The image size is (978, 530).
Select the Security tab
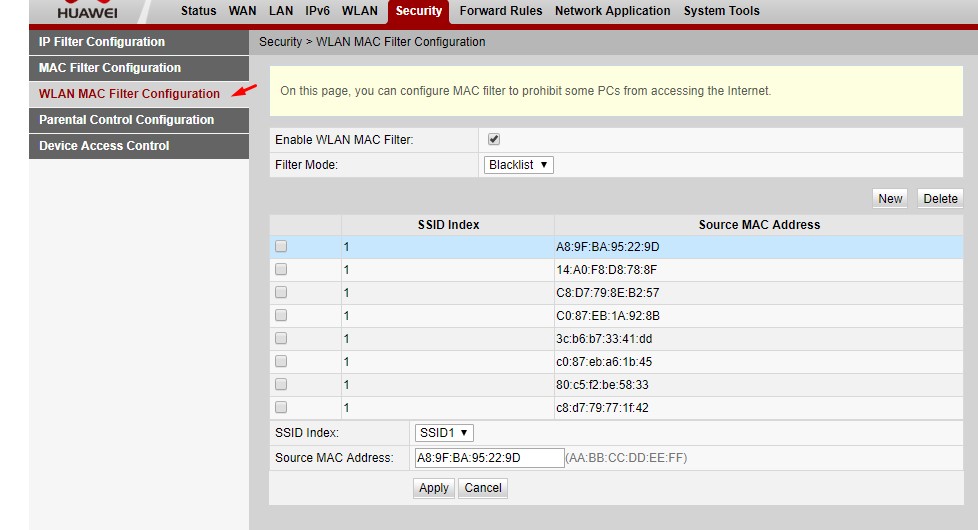pos(419,11)
